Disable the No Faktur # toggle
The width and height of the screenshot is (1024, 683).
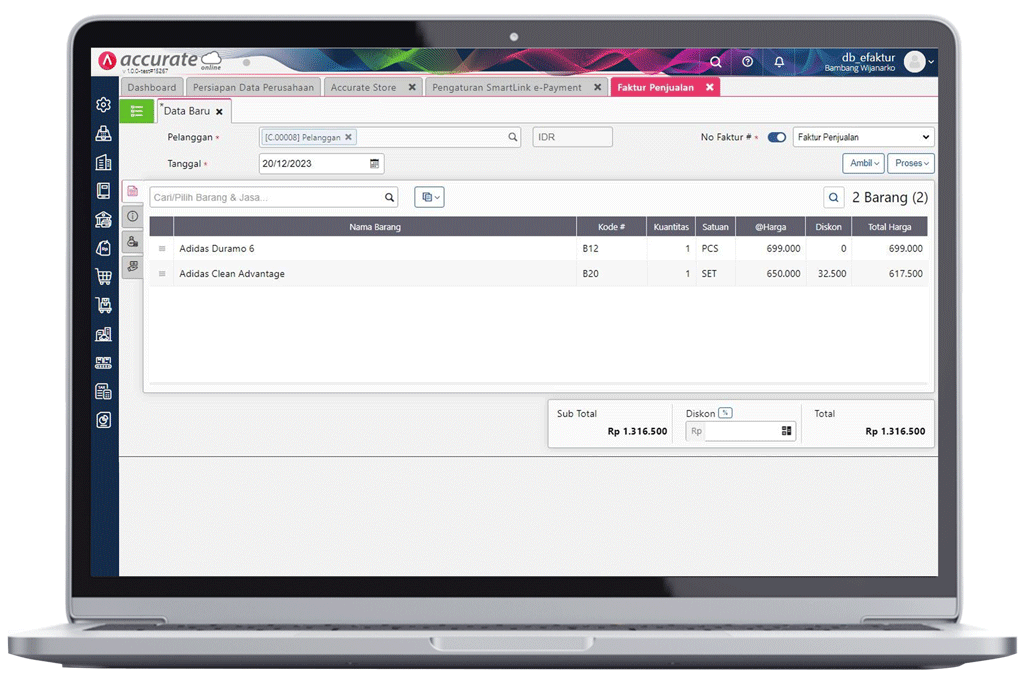tap(776, 137)
